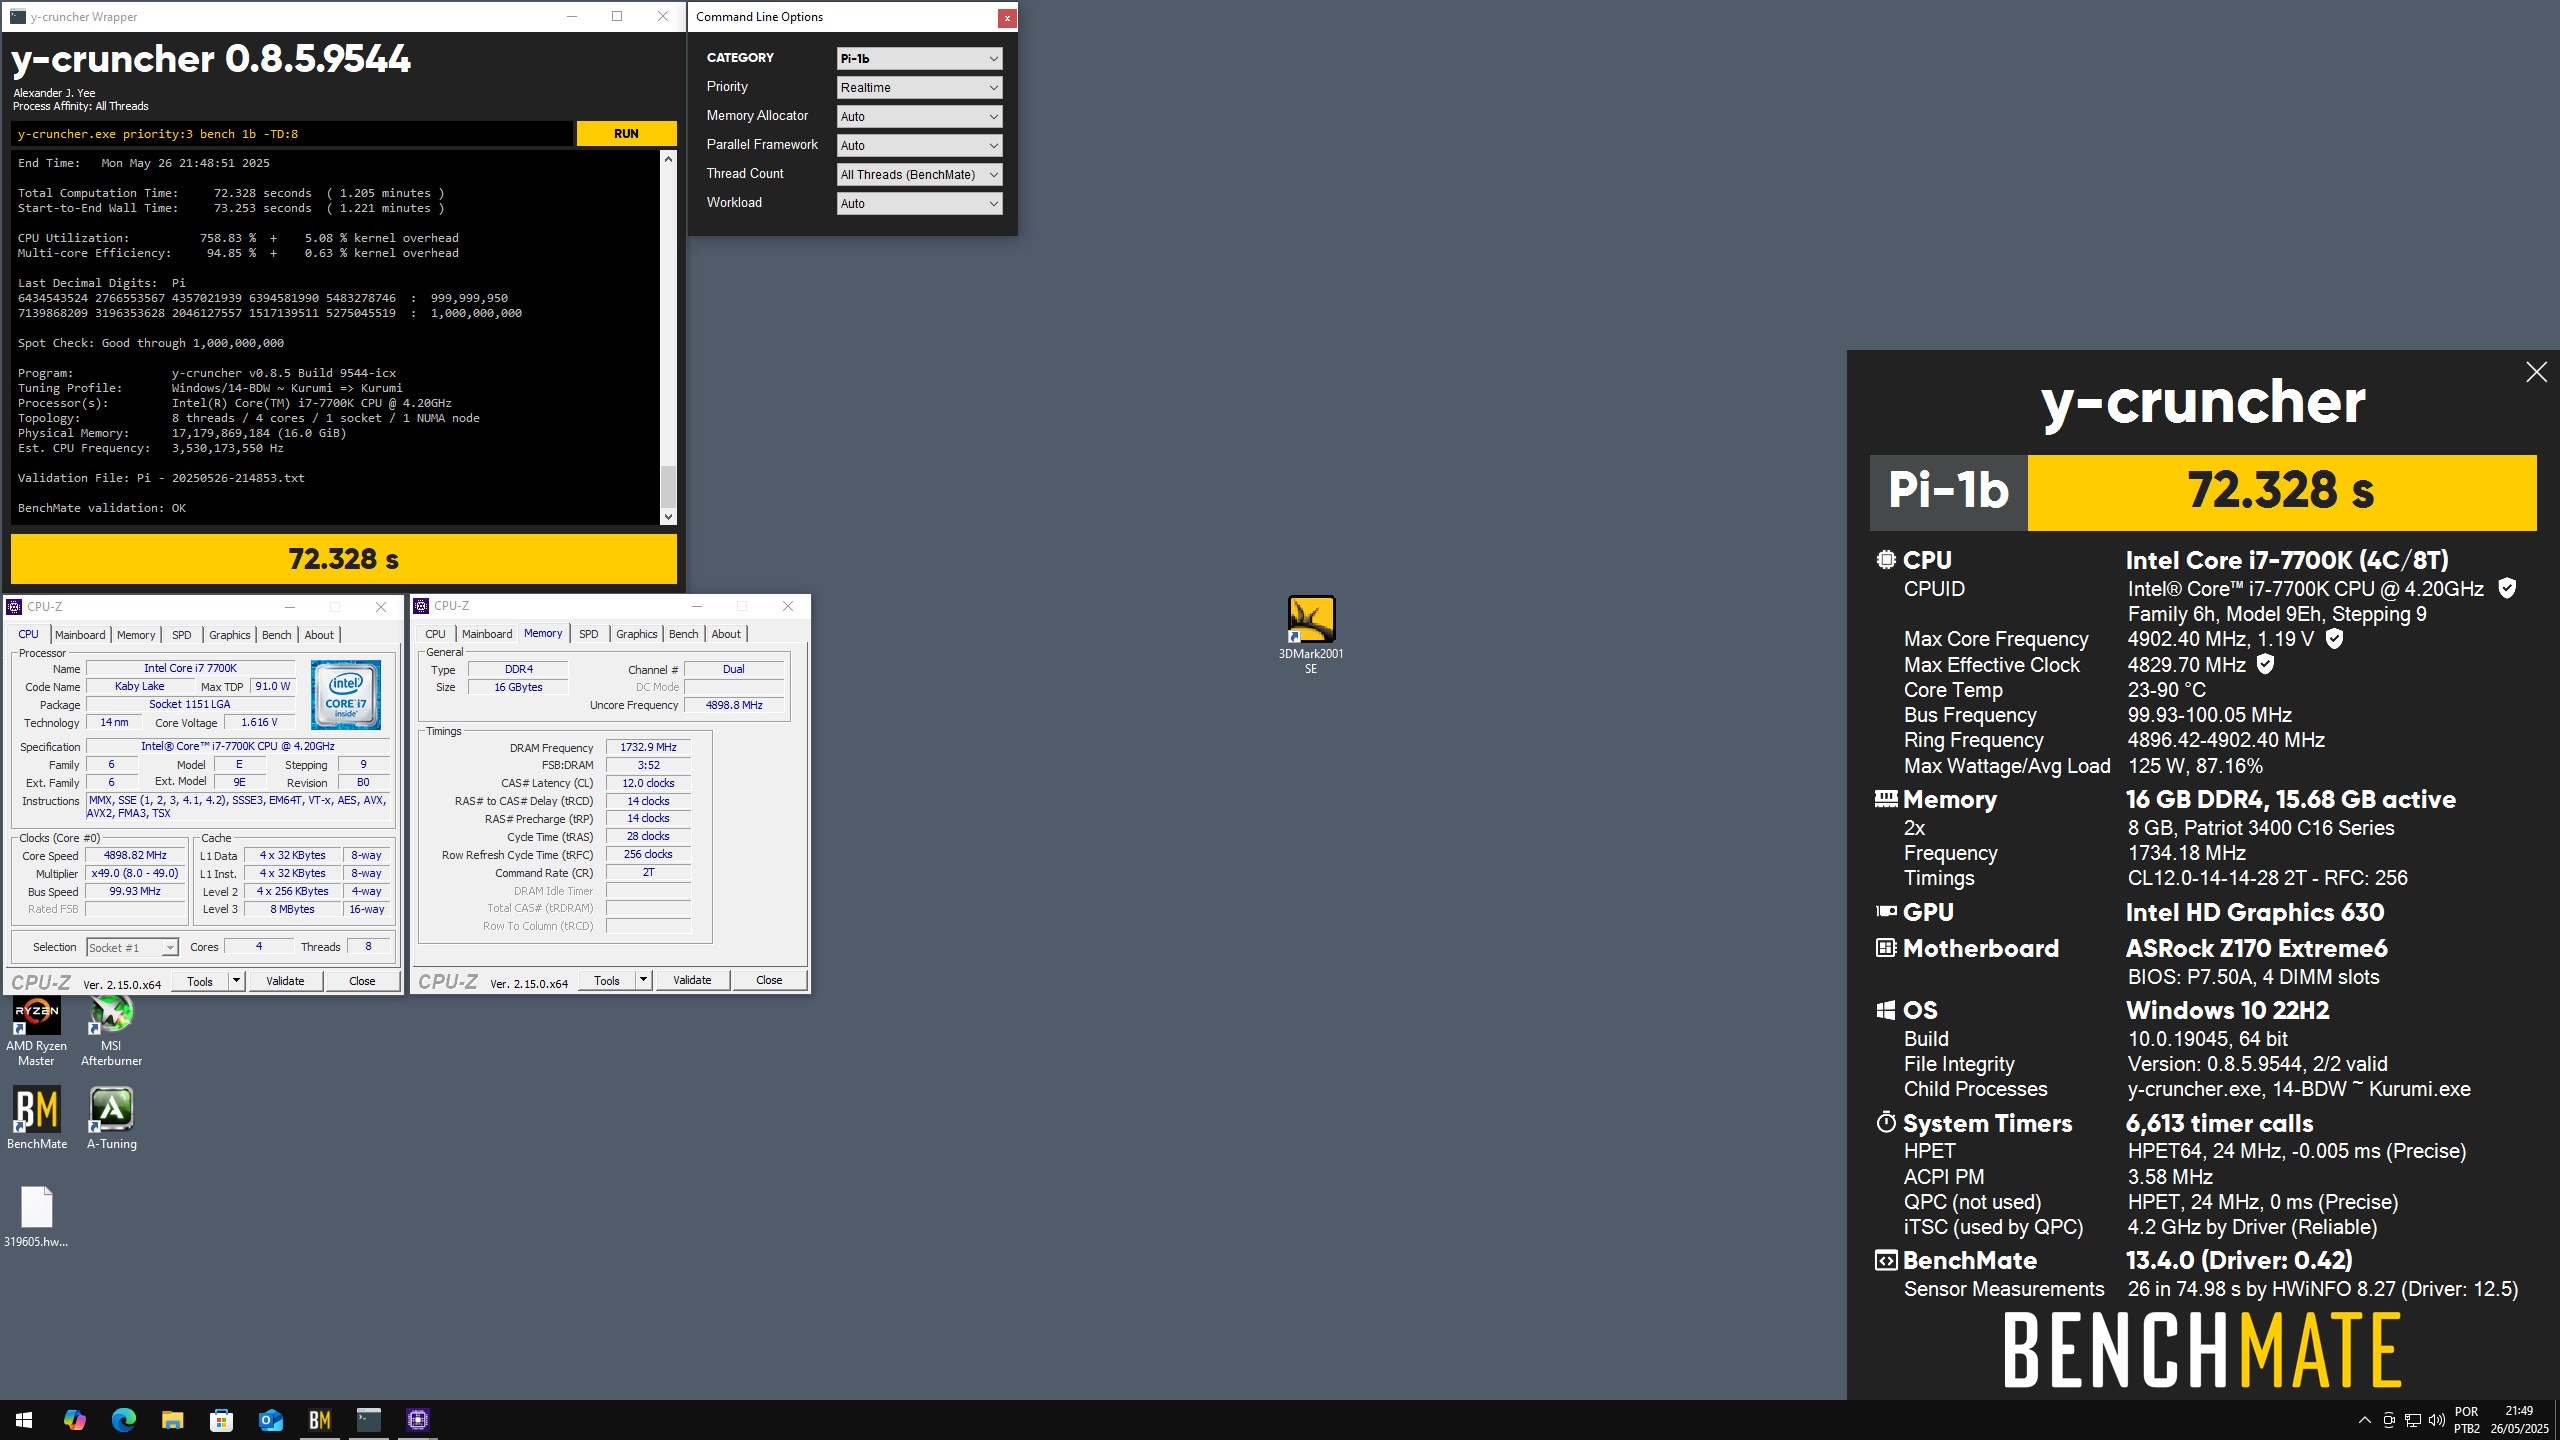2560x1440 pixels.
Task: Open Windows Start menu
Action: click(24, 1420)
